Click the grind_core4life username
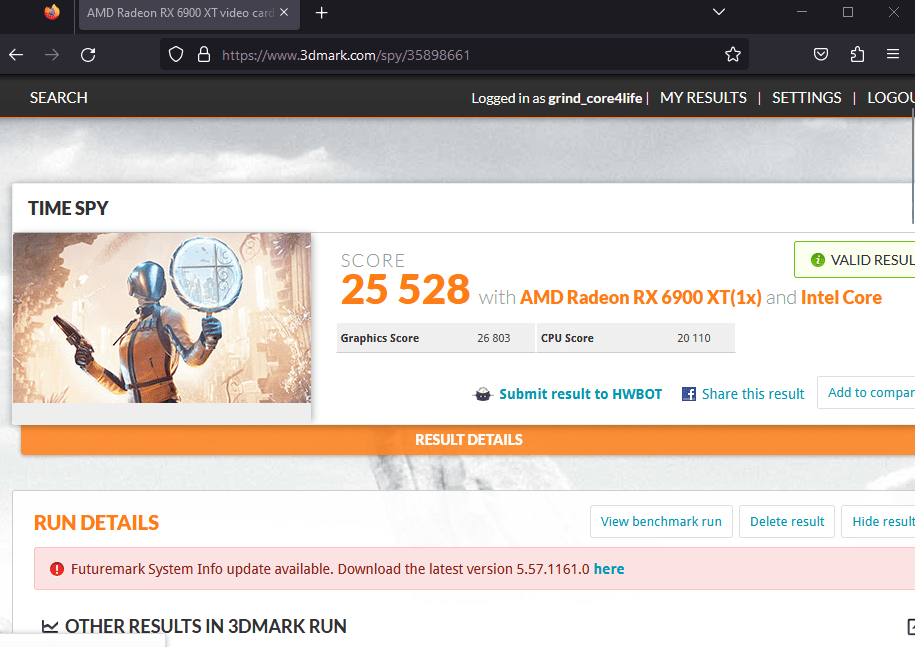The image size is (915, 647). click(x=595, y=98)
